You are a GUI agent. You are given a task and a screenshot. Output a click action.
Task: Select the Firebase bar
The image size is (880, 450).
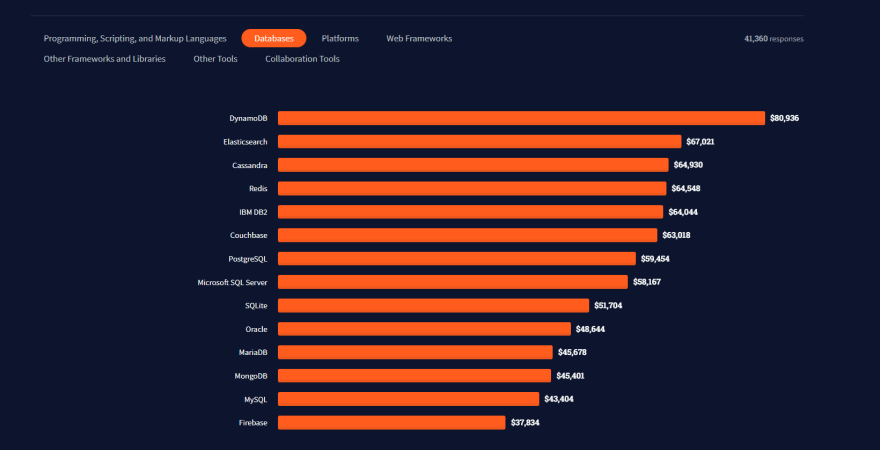(392, 423)
